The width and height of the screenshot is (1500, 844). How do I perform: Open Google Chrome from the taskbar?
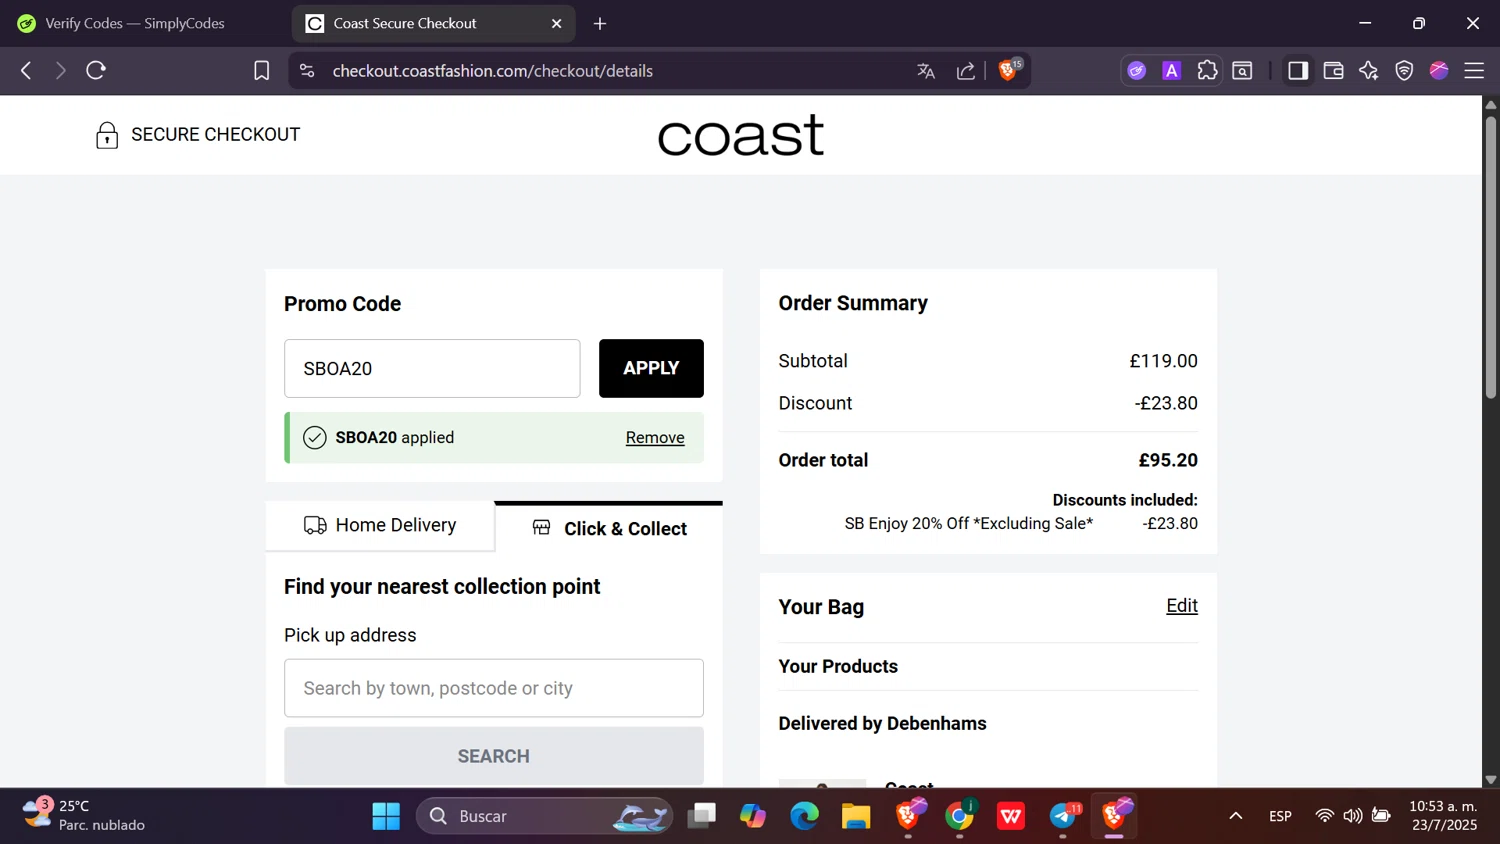coord(960,816)
